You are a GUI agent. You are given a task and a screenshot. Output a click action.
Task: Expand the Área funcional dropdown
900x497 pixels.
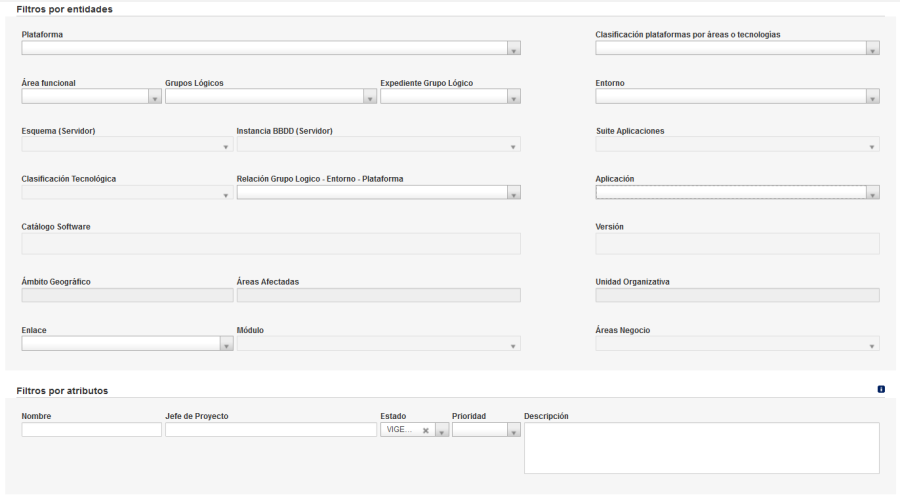pyautogui.click(x=155, y=97)
